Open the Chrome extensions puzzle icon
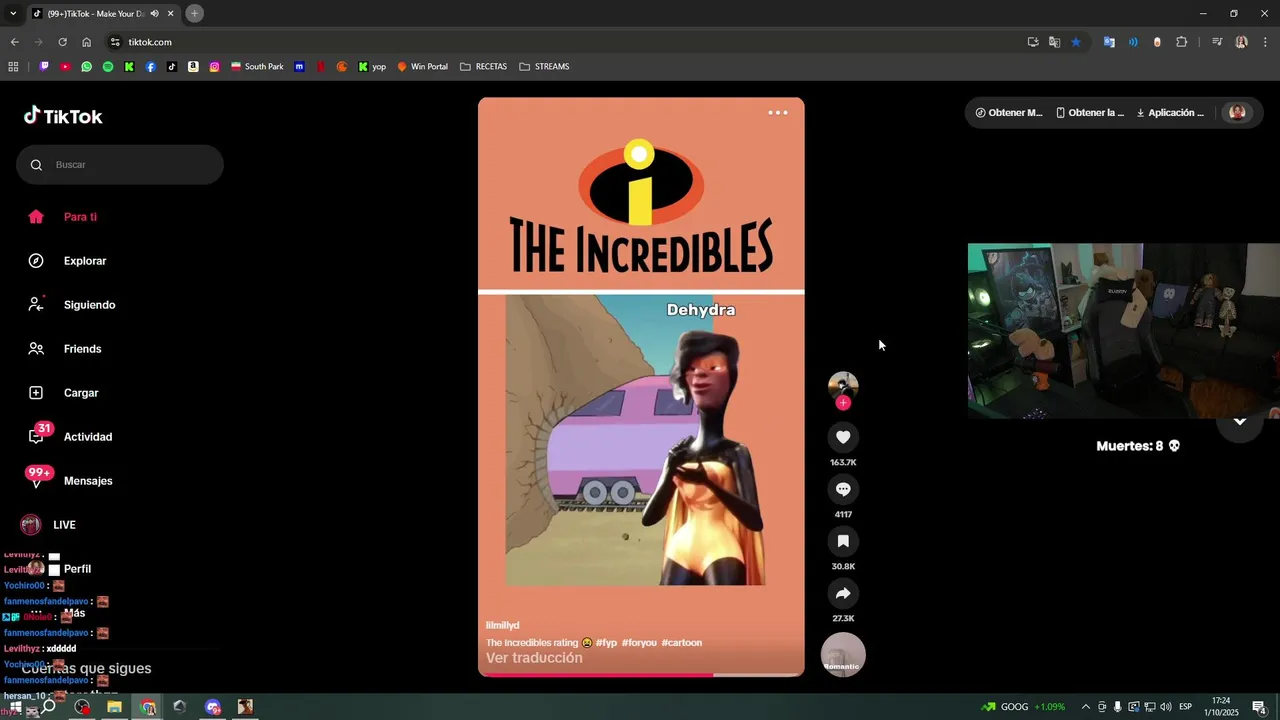The width and height of the screenshot is (1280, 720). click(x=1182, y=42)
